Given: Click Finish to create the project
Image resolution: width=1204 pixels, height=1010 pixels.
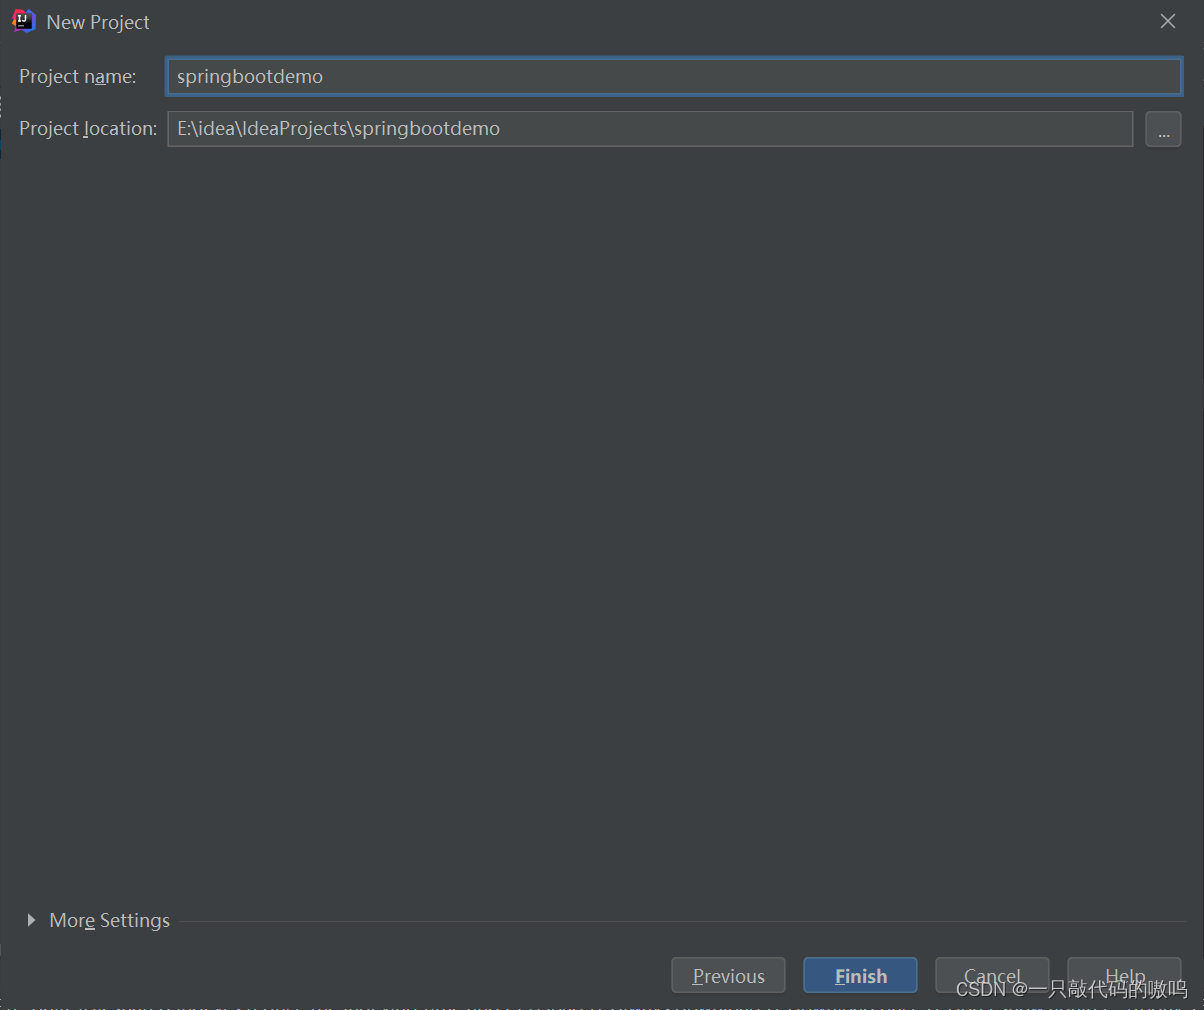Looking at the screenshot, I should pos(860,976).
